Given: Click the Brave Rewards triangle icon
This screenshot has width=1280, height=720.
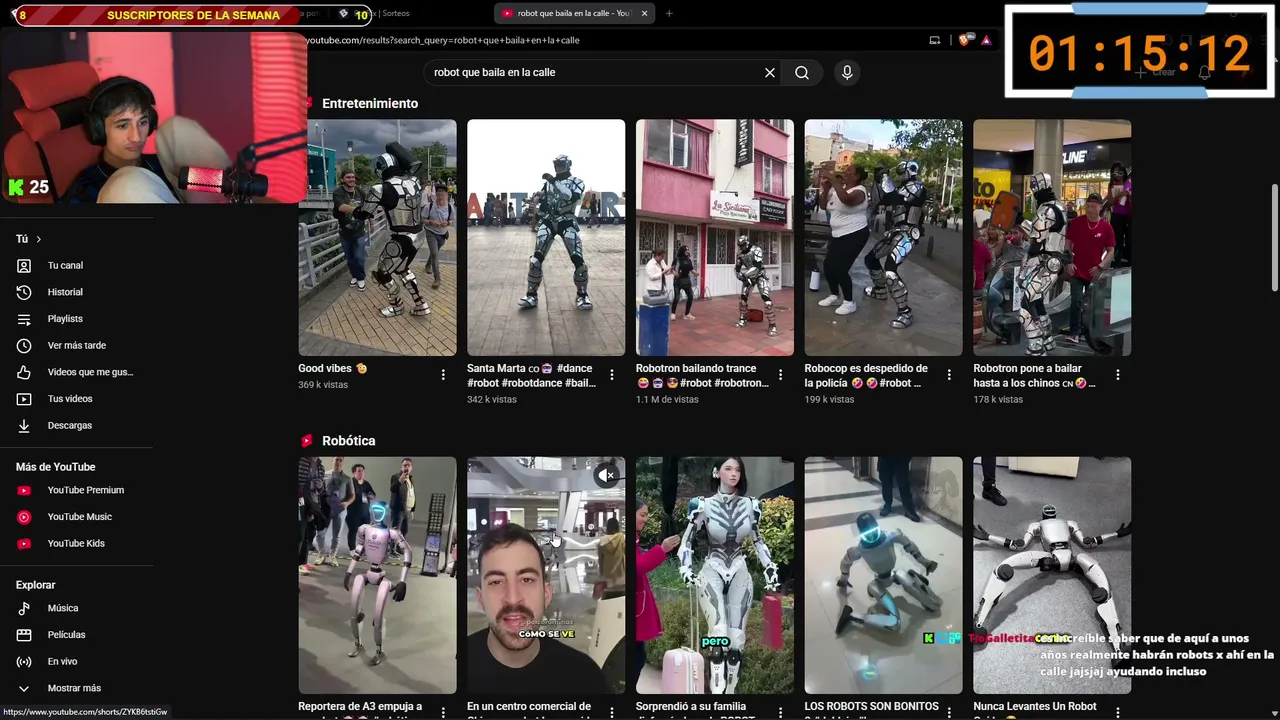Looking at the screenshot, I should pyautogui.click(x=986, y=40).
